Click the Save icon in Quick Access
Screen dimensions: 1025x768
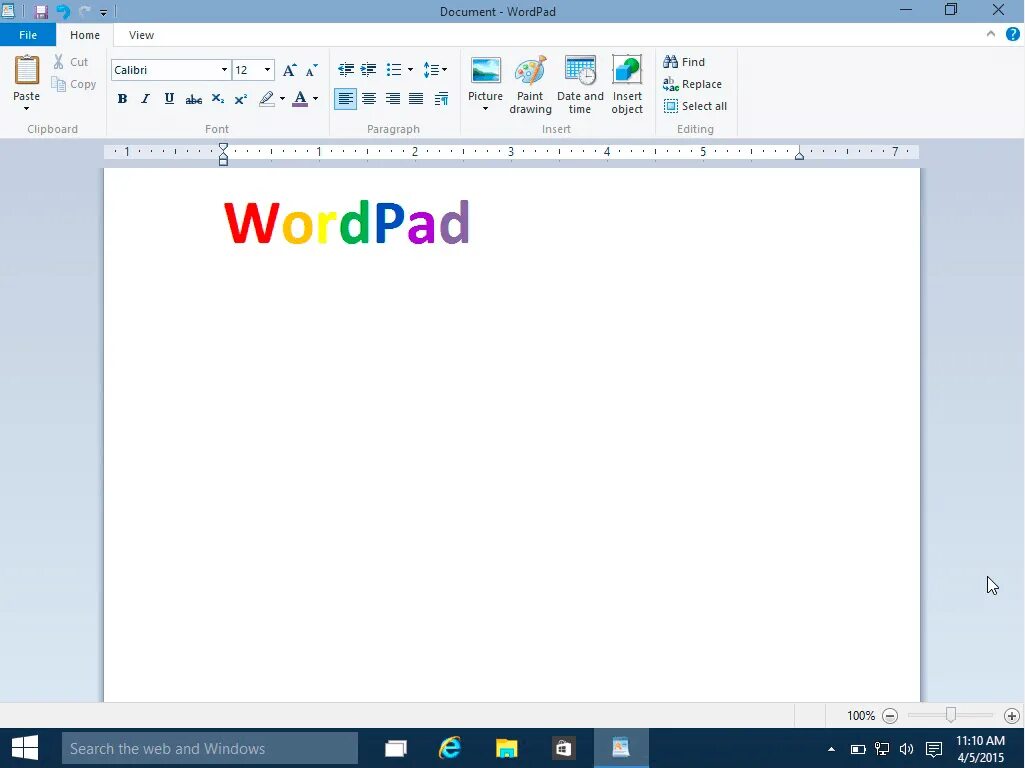(41, 12)
